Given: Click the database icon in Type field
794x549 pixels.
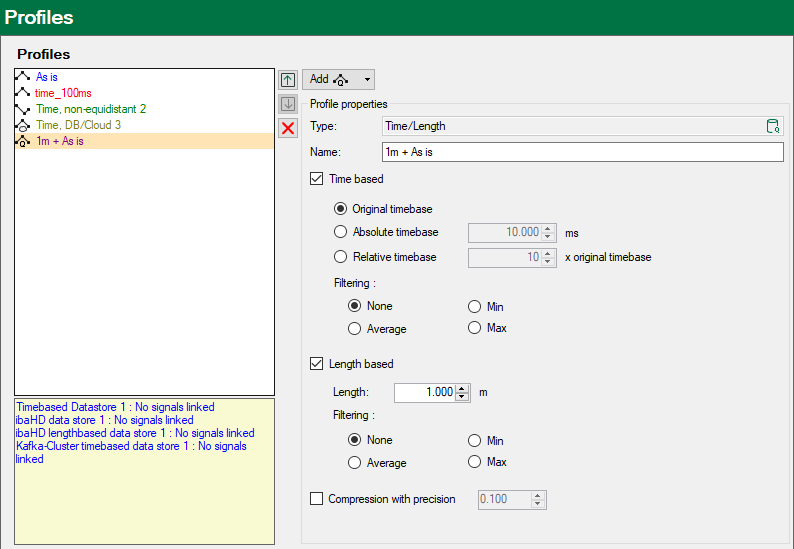Looking at the screenshot, I should tap(772, 126).
